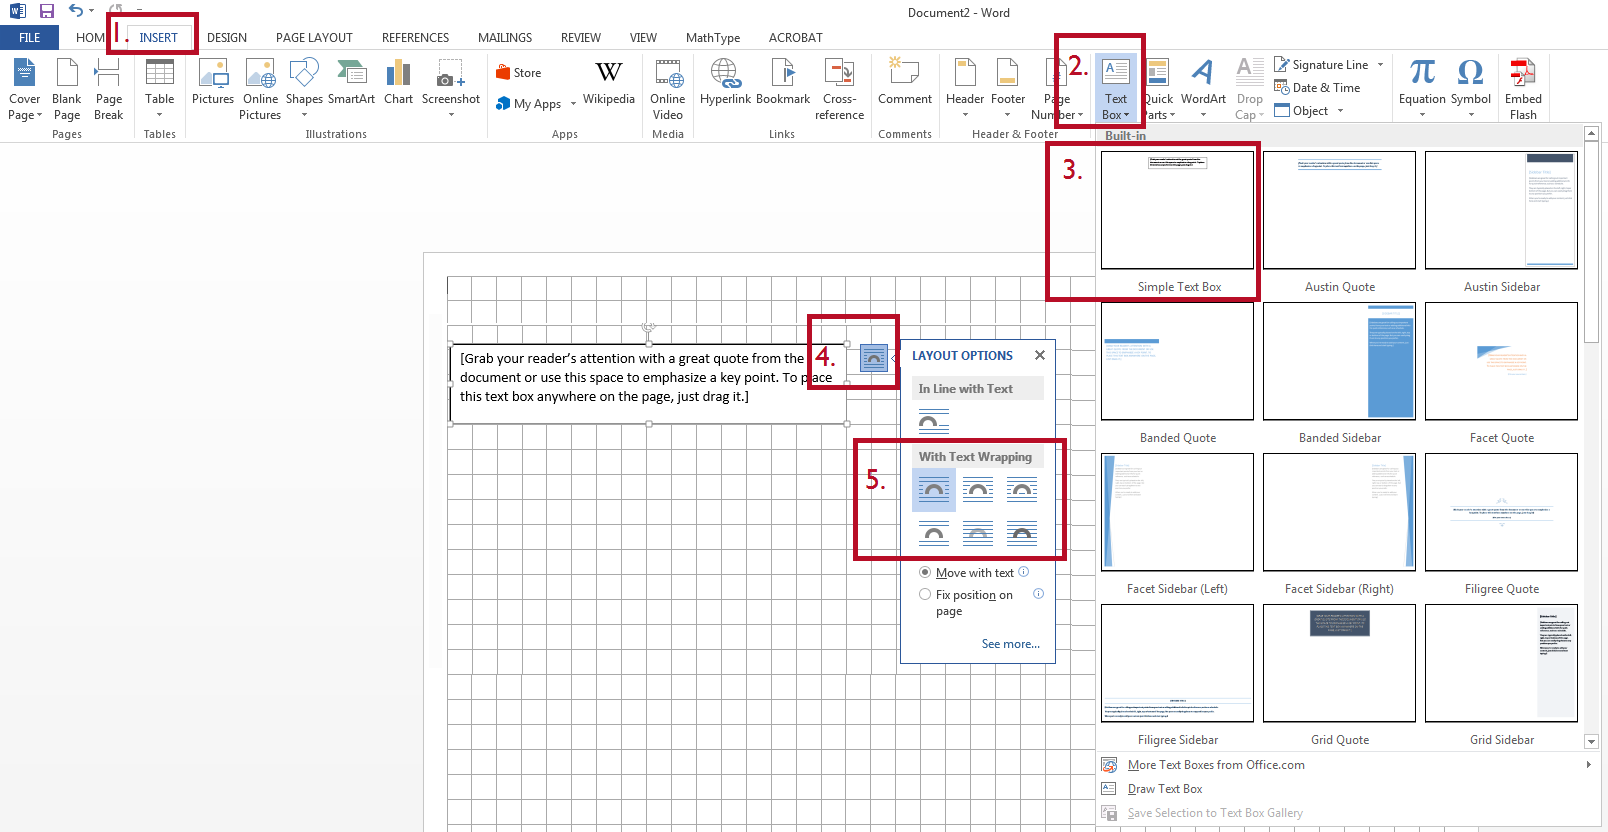This screenshot has width=1608, height=832.
Task: Expand the Signature Line dropdown arrow
Action: (1380, 65)
